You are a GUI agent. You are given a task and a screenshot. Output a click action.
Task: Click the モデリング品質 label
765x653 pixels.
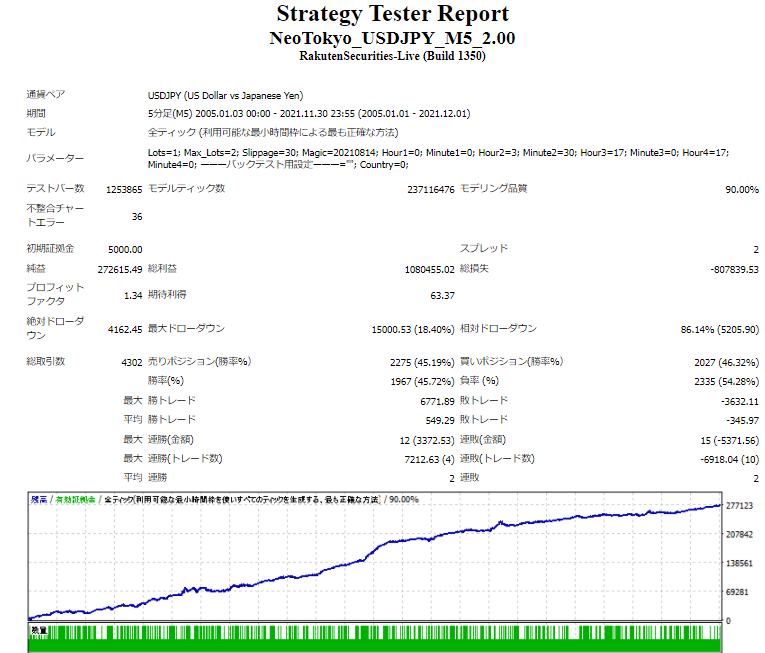tap(493, 188)
